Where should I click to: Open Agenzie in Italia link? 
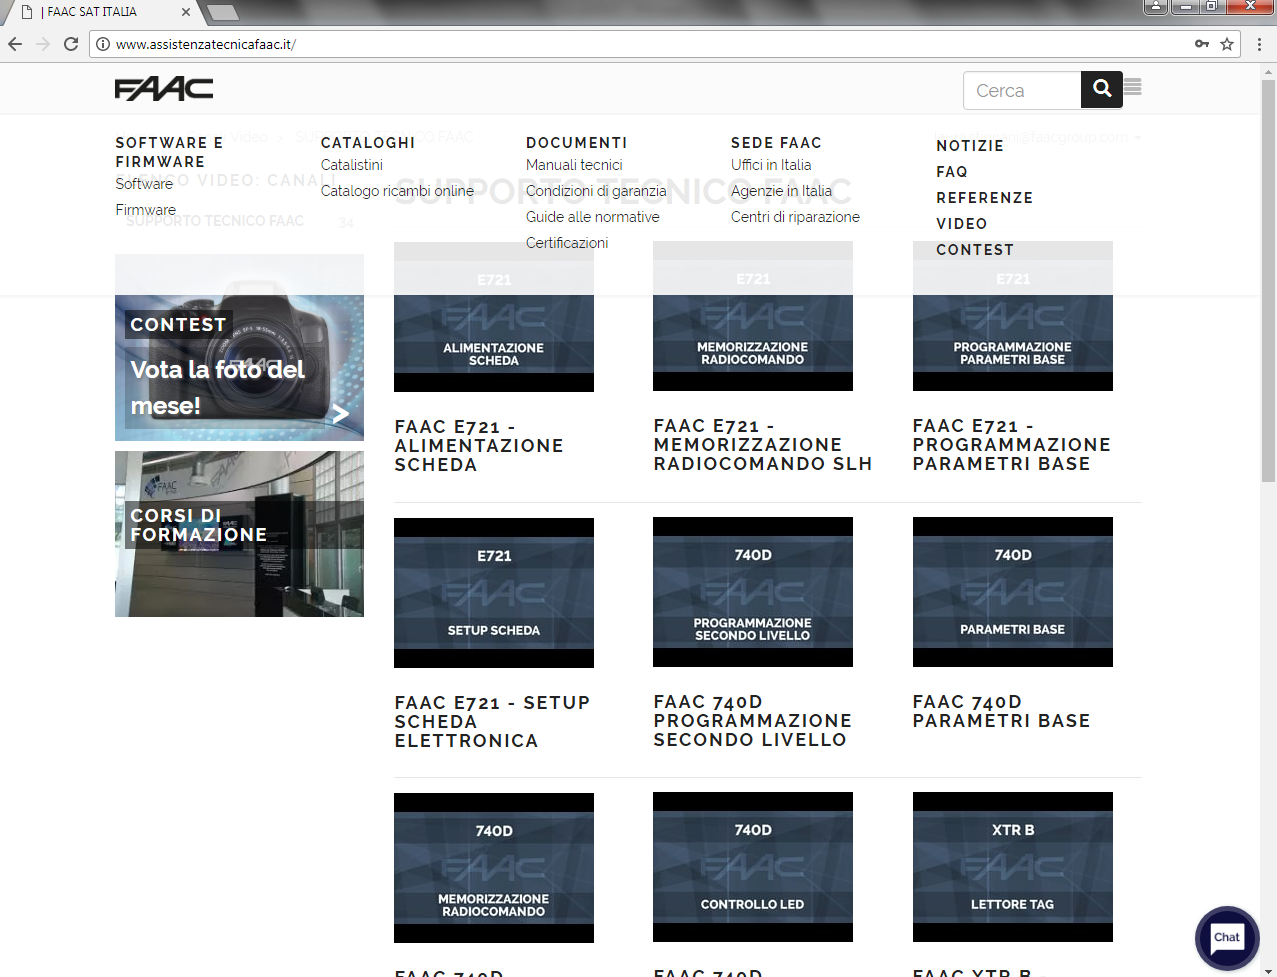coord(781,191)
